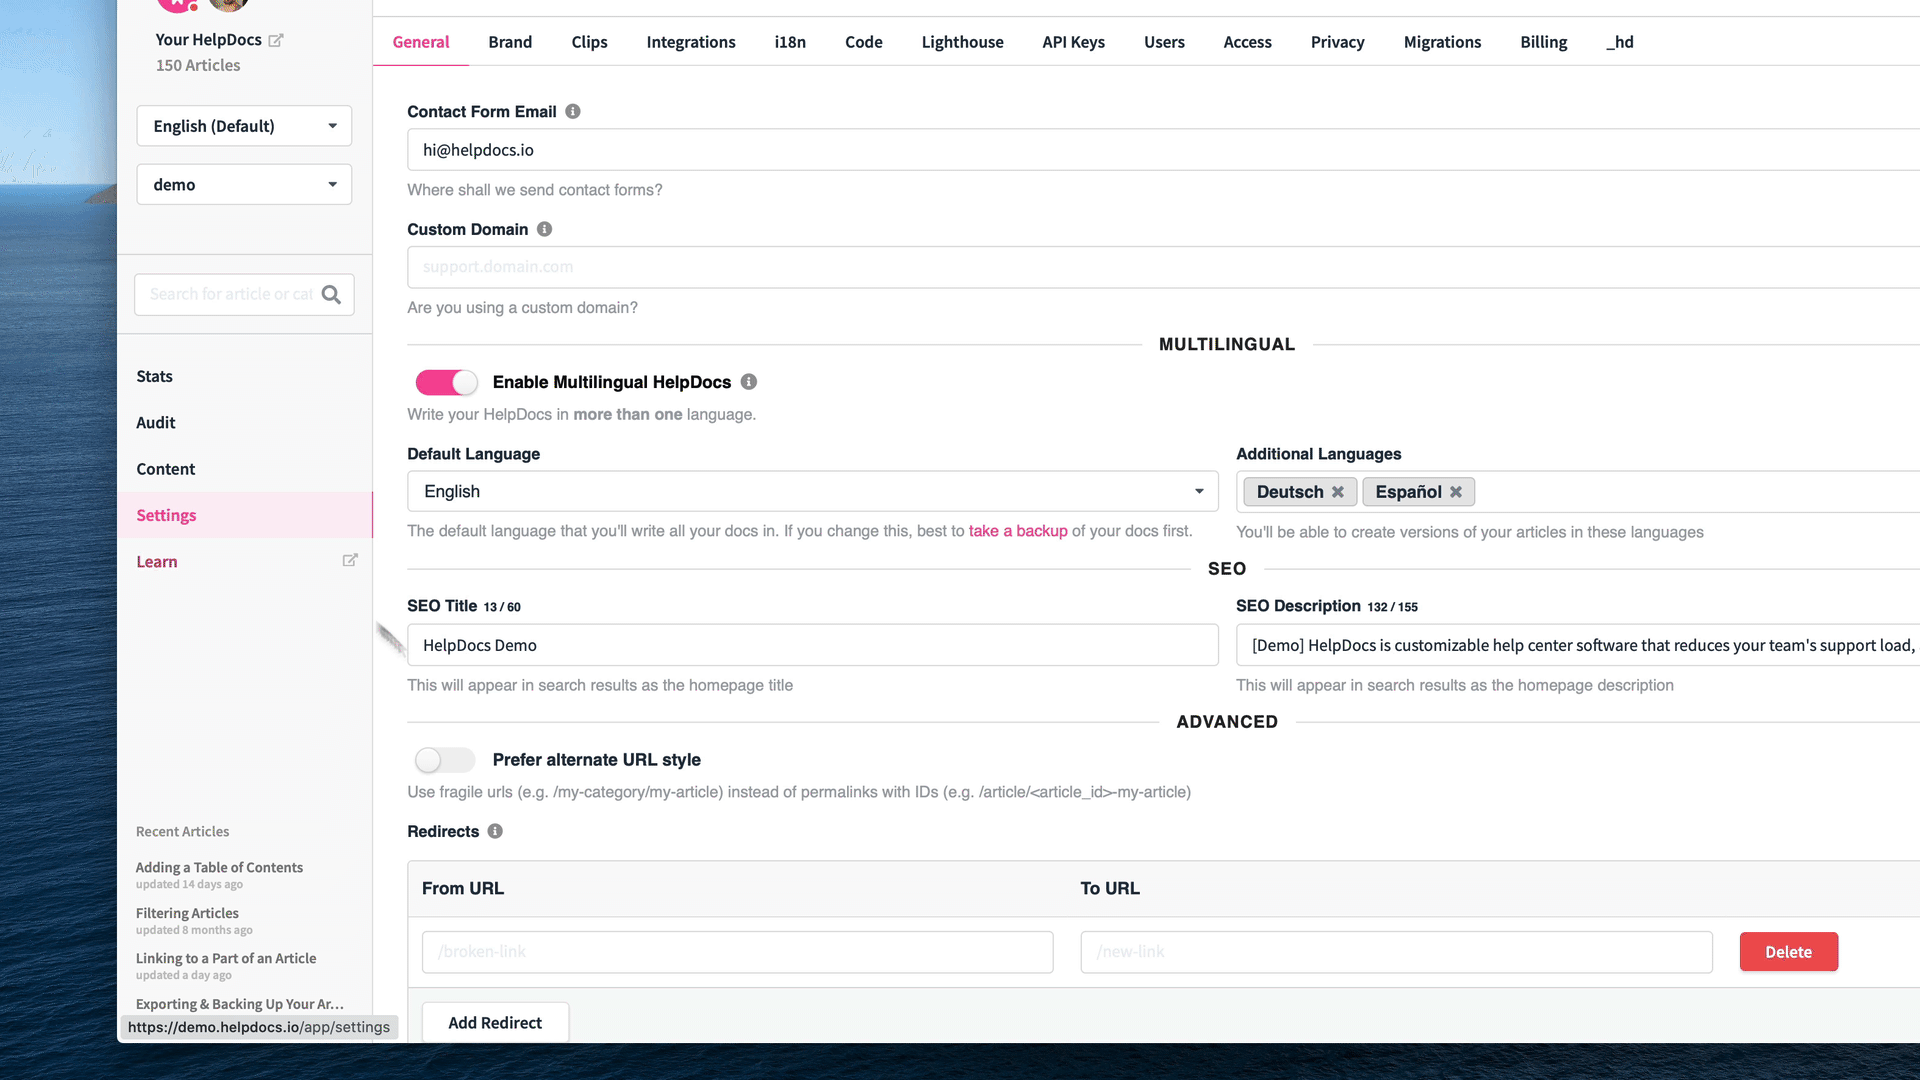Viewport: 1920px width, 1080px height.
Task: Open the Users tab
Action: [1165, 42]
